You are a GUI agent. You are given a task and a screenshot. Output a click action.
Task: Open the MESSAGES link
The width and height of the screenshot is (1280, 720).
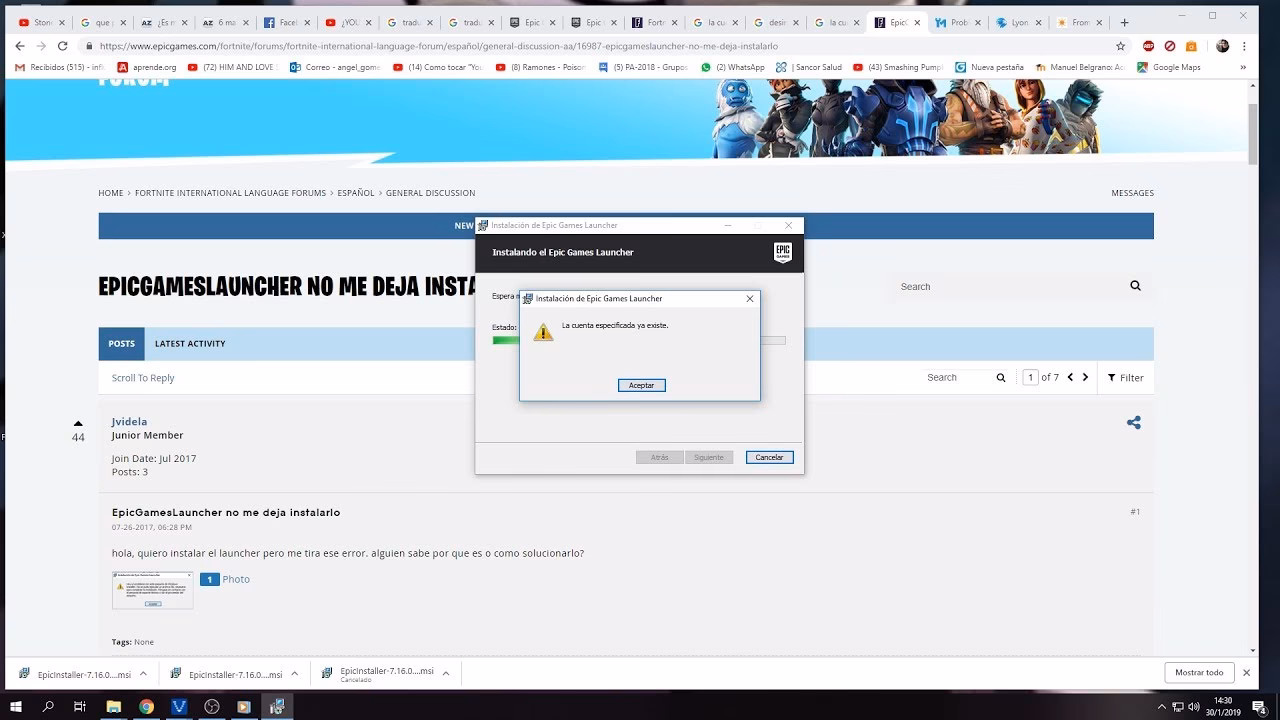point(1132,193)
